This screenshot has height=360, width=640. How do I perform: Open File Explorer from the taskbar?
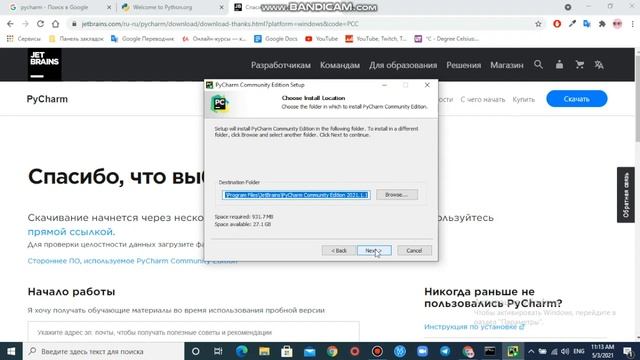point(264,351)
